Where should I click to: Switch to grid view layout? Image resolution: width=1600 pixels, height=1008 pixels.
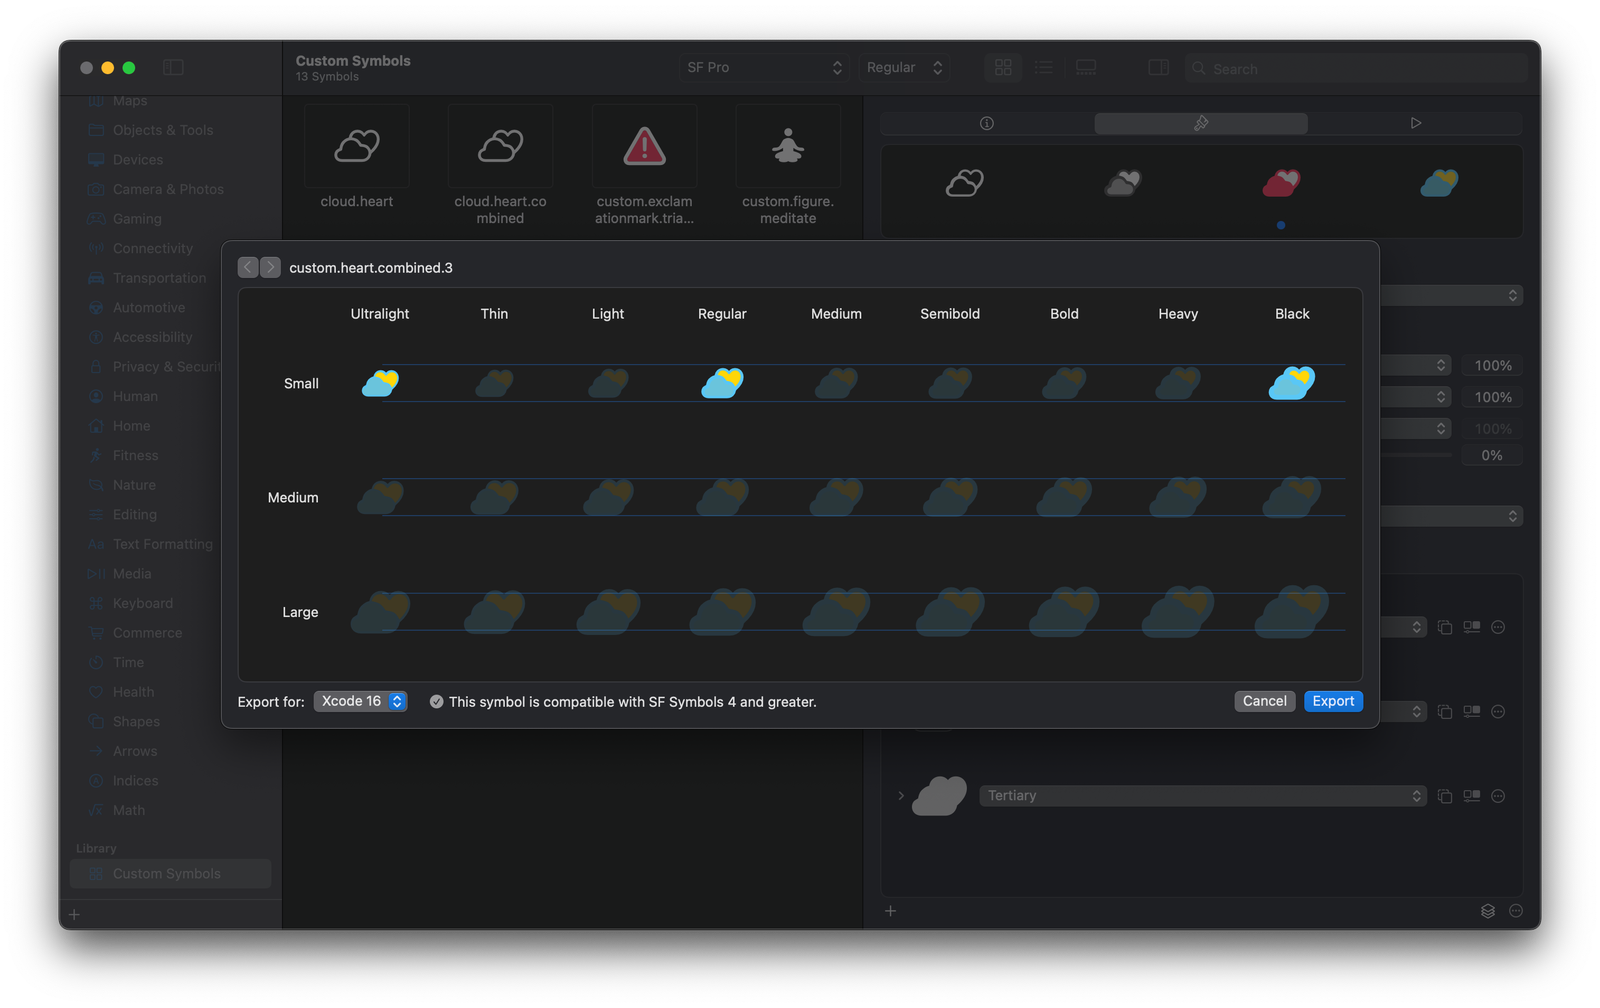click(1003, 67)
